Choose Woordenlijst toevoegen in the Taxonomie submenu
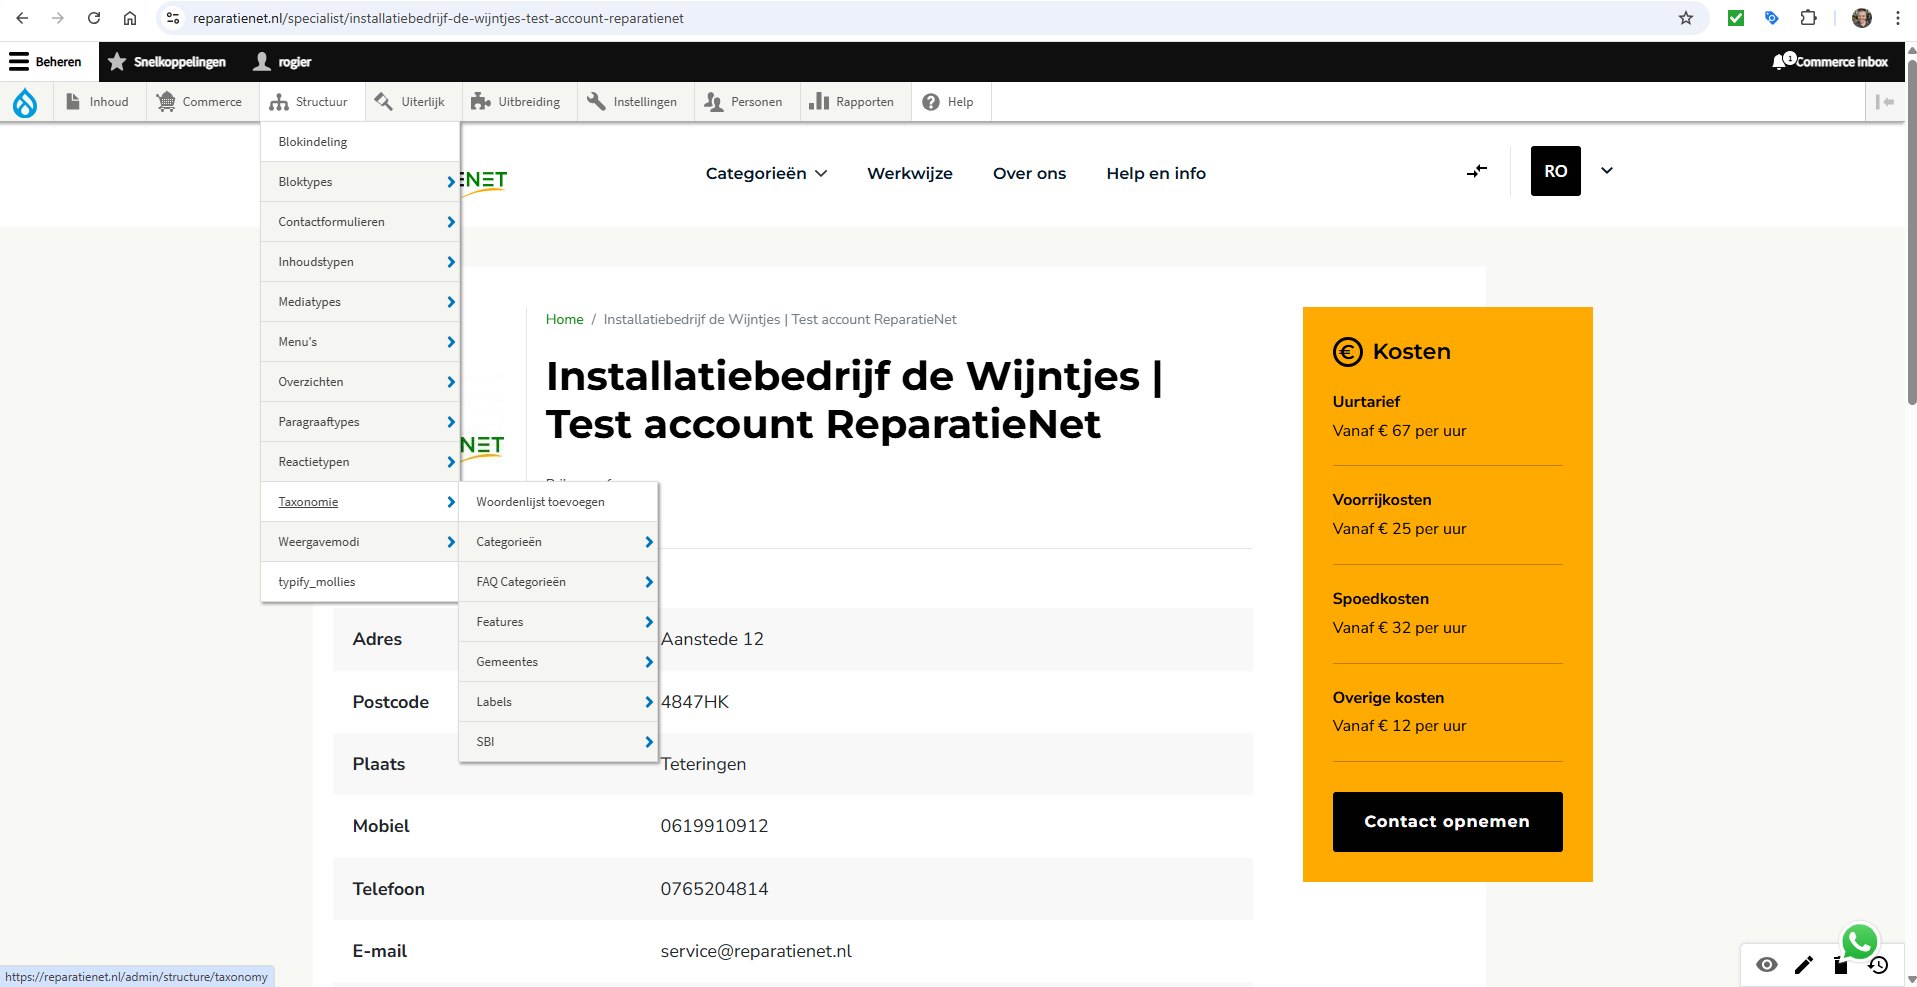This screenshot has width=1917, height=987. click(558, 502)
